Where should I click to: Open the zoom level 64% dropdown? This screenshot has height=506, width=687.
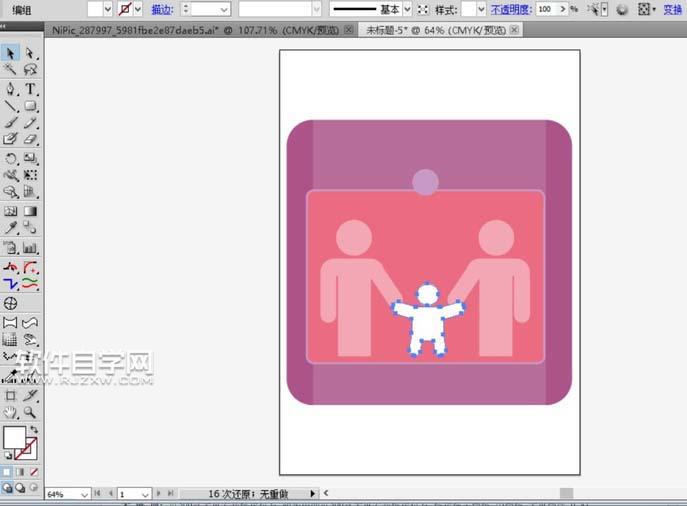85,494
